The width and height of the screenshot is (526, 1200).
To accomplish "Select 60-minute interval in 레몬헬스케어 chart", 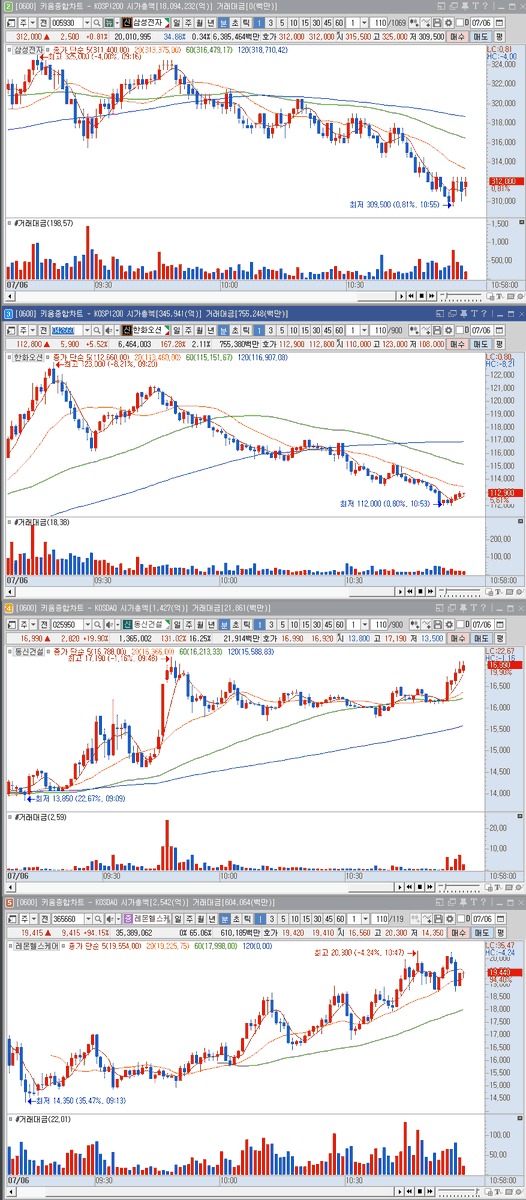I will pos(340,919).
